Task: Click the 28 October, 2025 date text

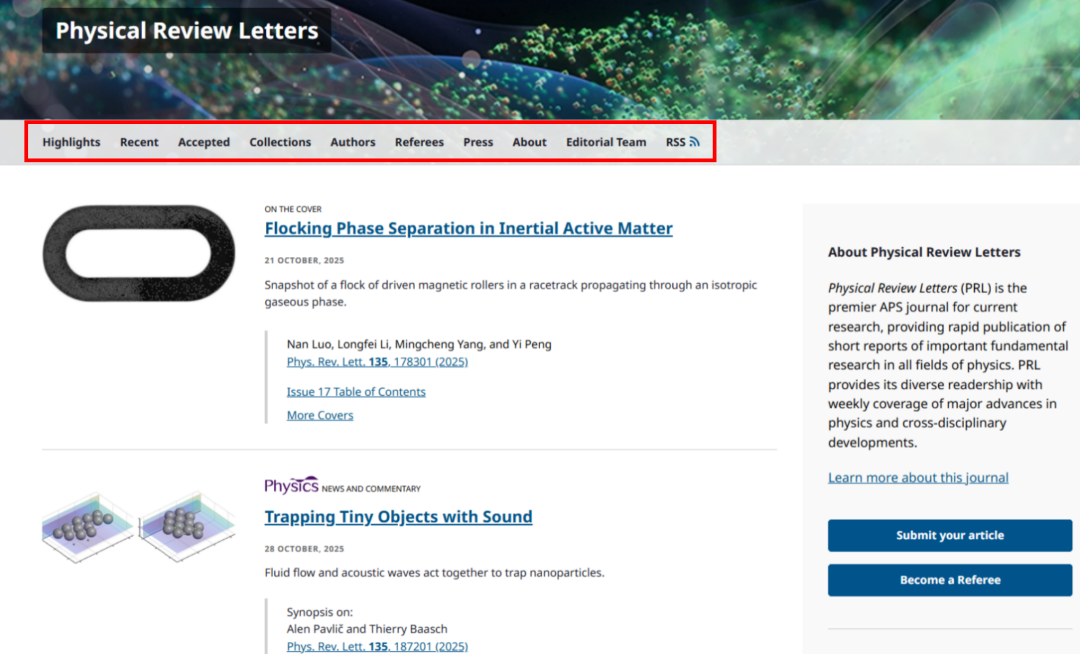Action: (304, 549)
